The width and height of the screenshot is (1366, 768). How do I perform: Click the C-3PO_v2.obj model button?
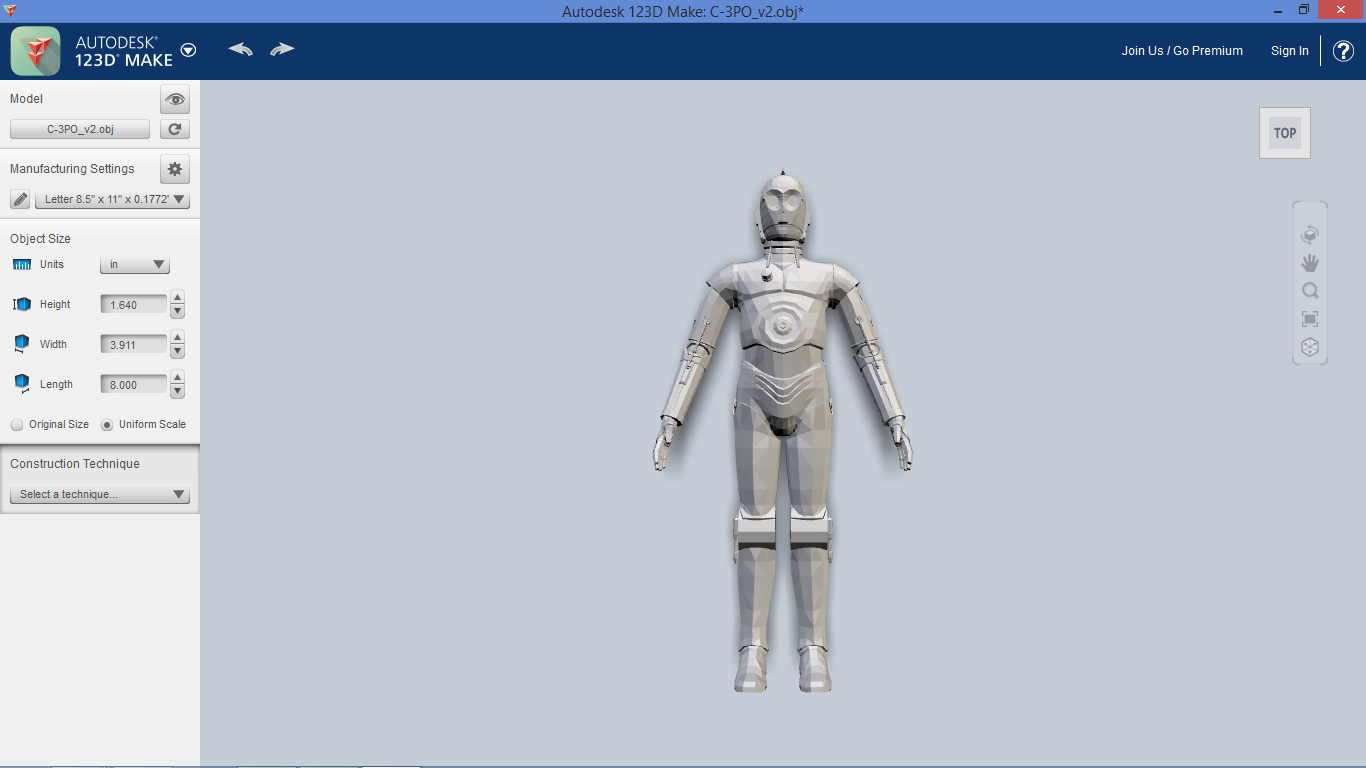coord(80,129)
